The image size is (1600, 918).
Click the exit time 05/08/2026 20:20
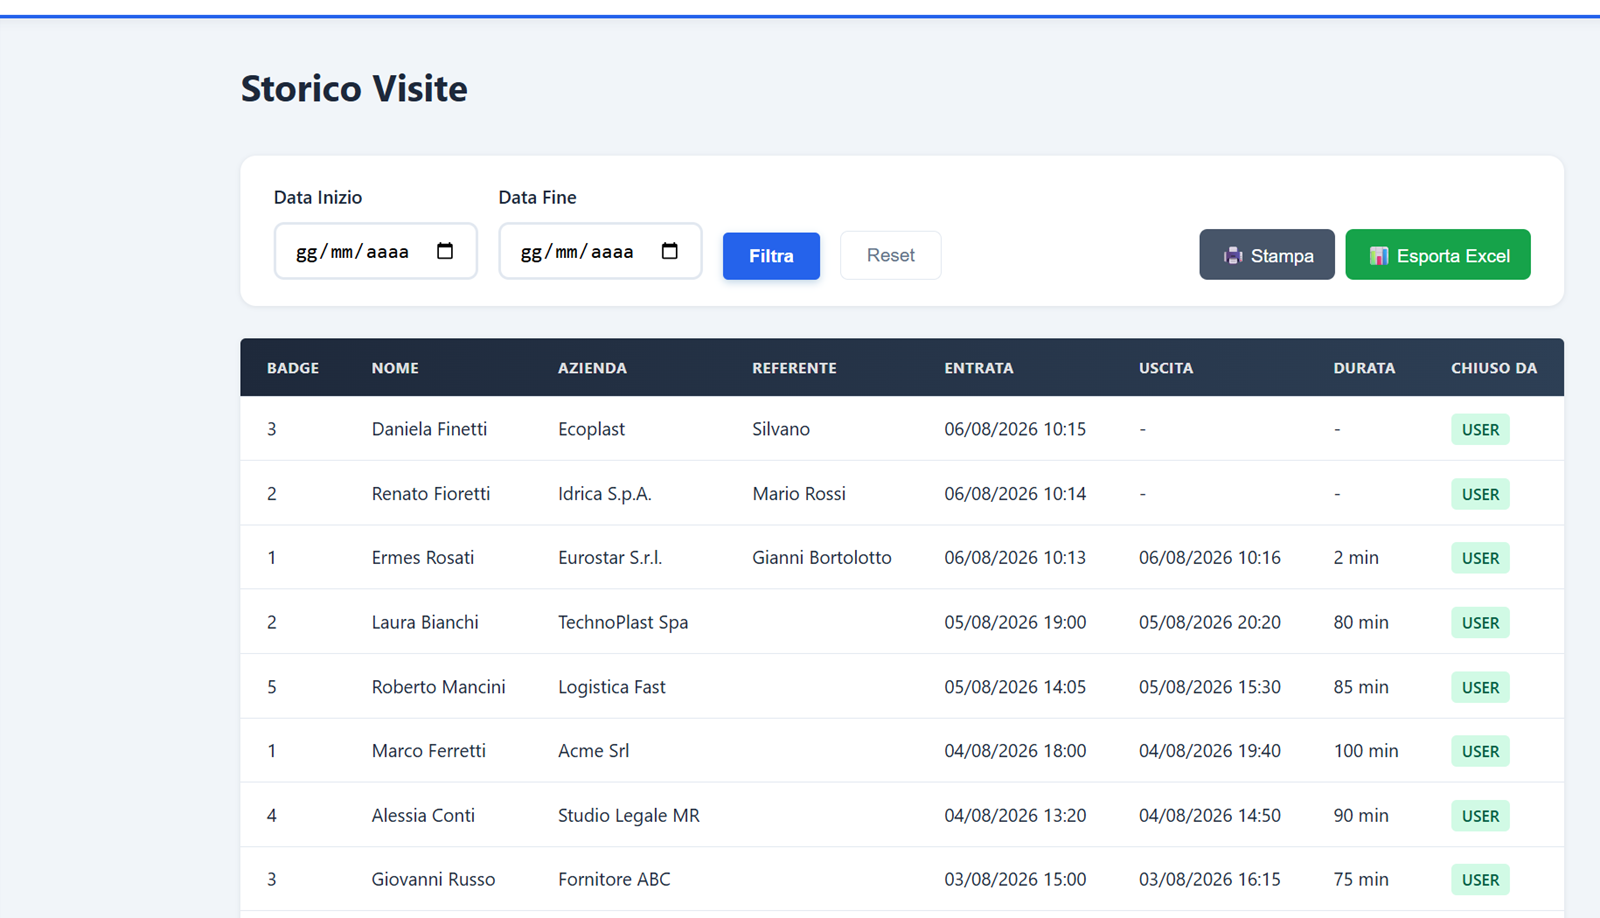click(1210, 622)
